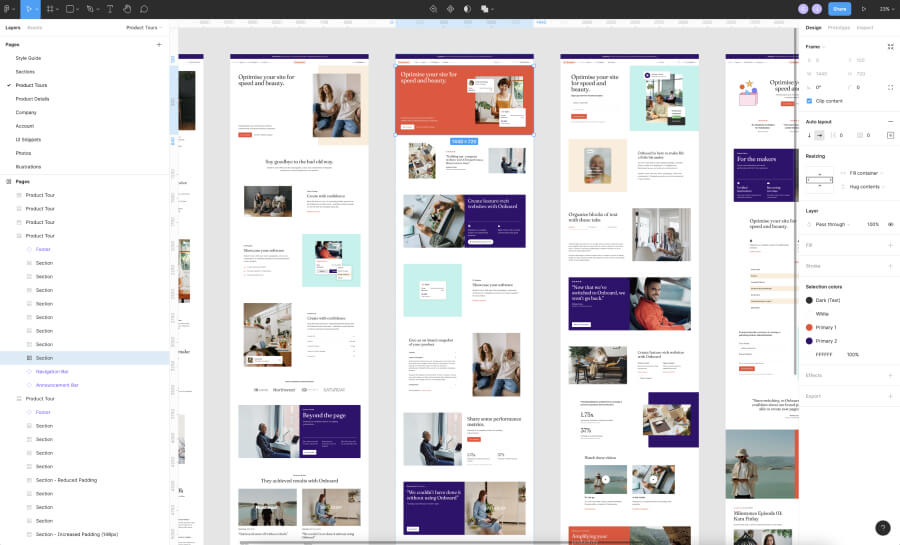This screenshot has width=900, height=545.
Task: Select the Hand tool
Action: 127,9
